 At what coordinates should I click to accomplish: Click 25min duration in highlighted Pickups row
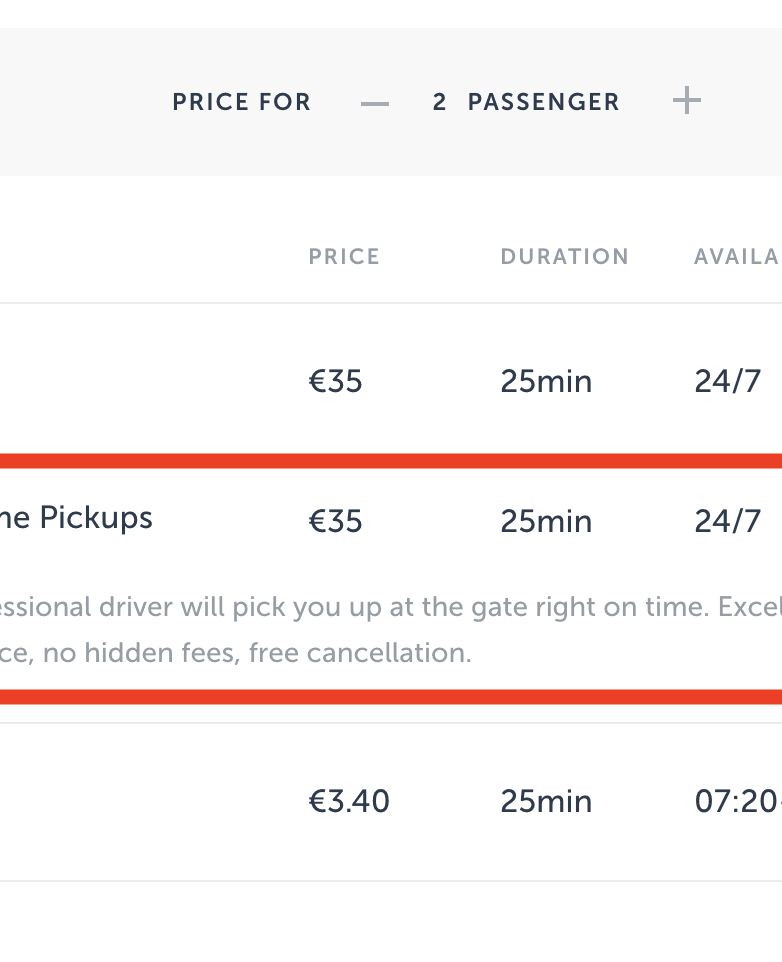pos(546,521)
